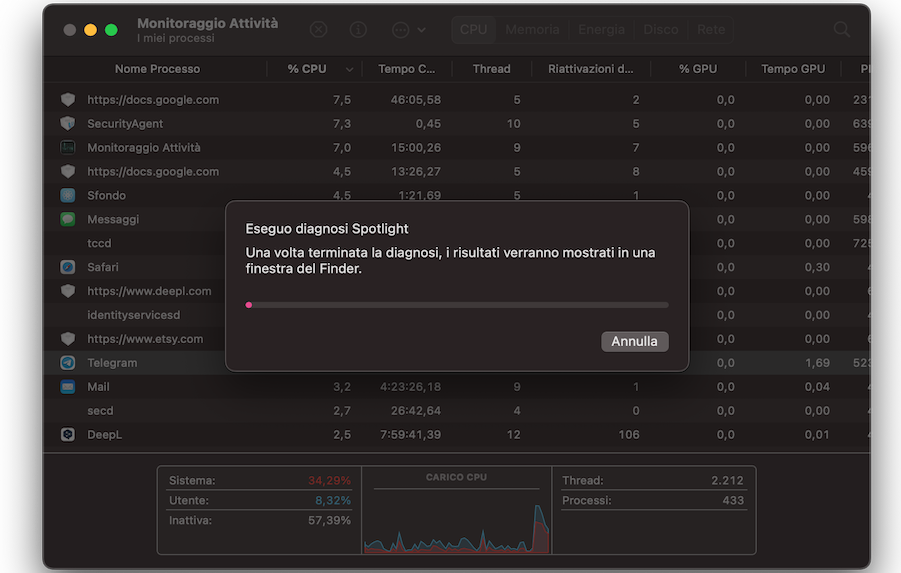Click the stop process toolbar icon
The image size is (901, 573).
pyautogui.click(x=318, y=29)
